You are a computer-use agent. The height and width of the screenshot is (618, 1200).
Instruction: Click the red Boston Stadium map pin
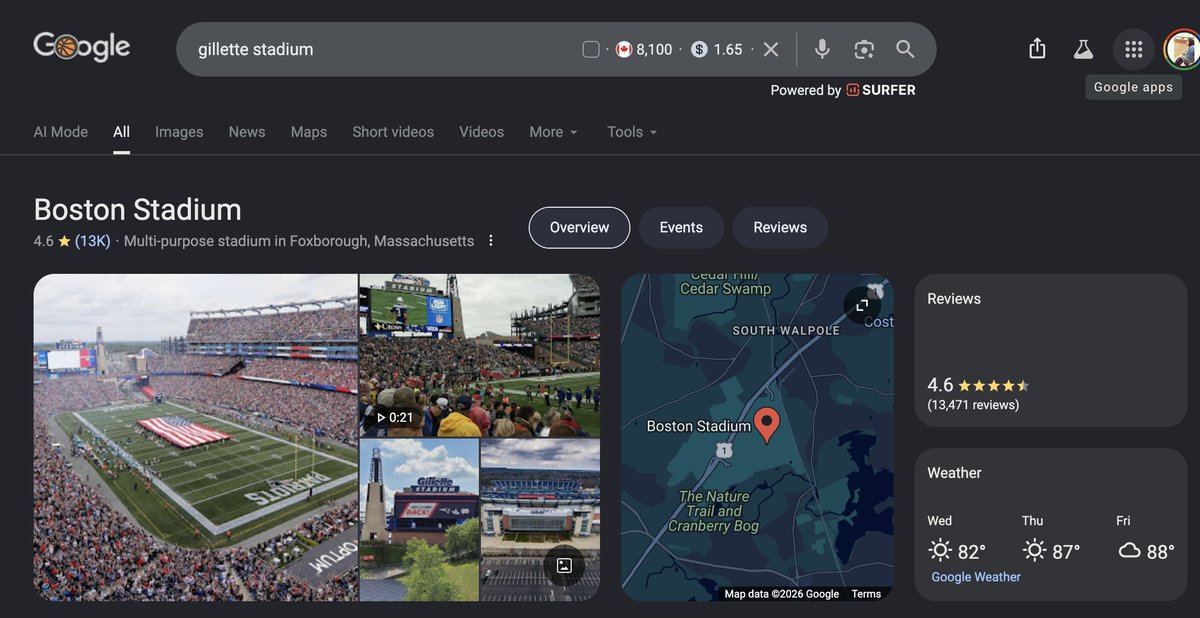tap(766, 424)
